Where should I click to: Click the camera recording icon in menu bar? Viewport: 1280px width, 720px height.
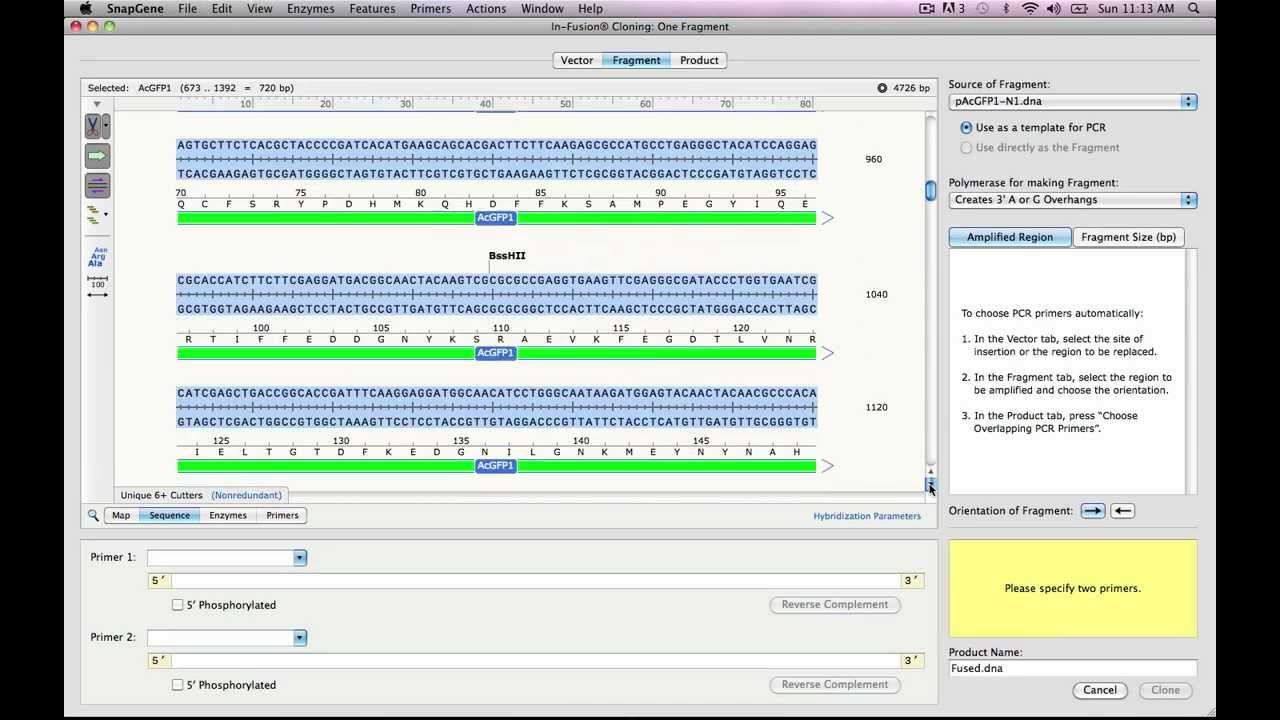(927, 8)
